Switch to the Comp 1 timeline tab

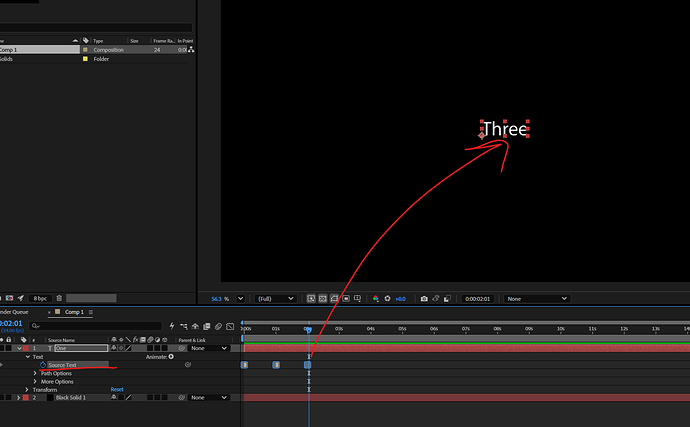pyautogui.click(x=74, y=312)
